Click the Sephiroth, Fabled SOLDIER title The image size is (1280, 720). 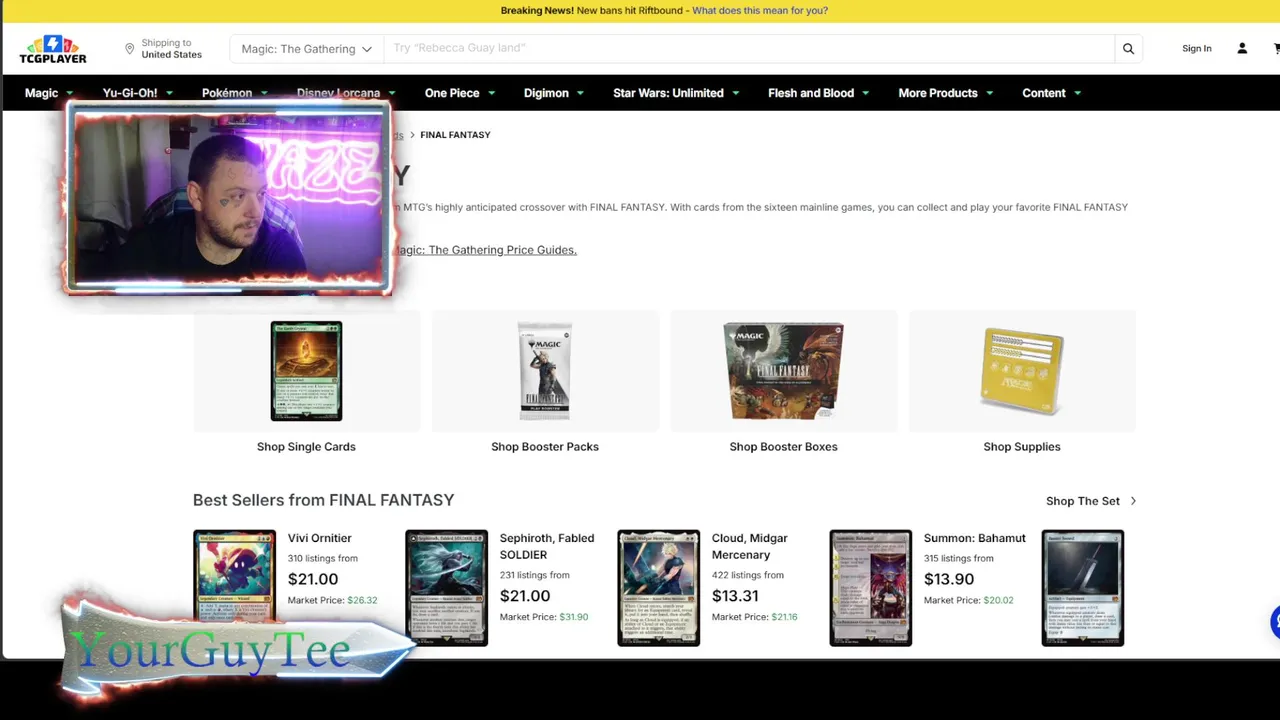[x=547, y=546]
